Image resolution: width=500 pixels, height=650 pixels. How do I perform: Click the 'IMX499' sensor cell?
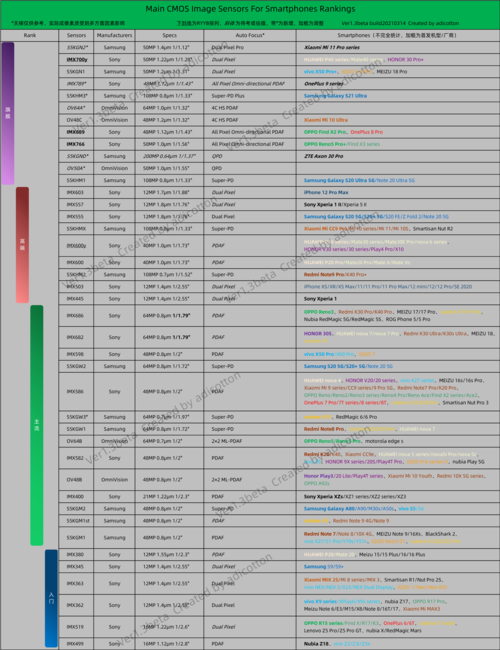click(x=75, y=644)
